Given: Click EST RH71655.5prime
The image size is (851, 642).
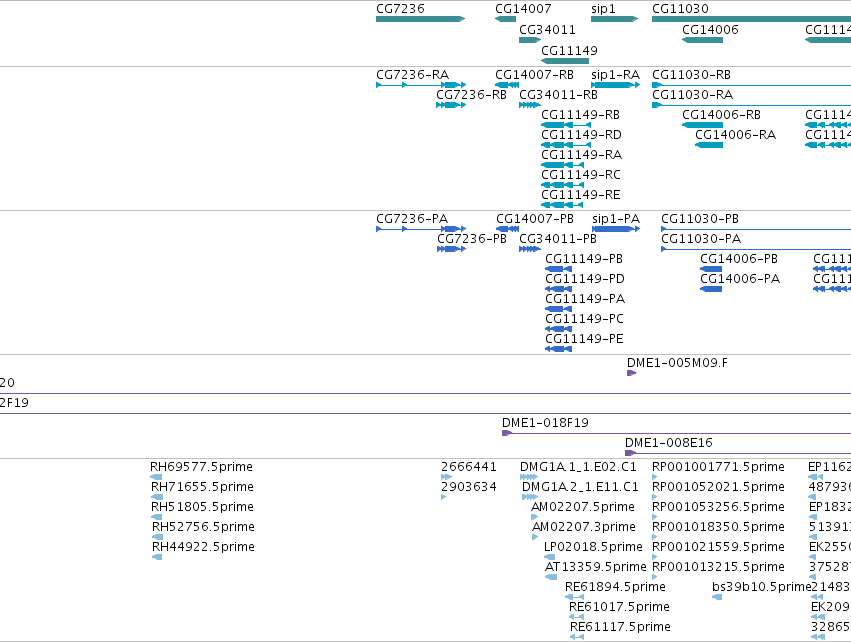Looking at the screenshot, I should click(x=157, y=497).
